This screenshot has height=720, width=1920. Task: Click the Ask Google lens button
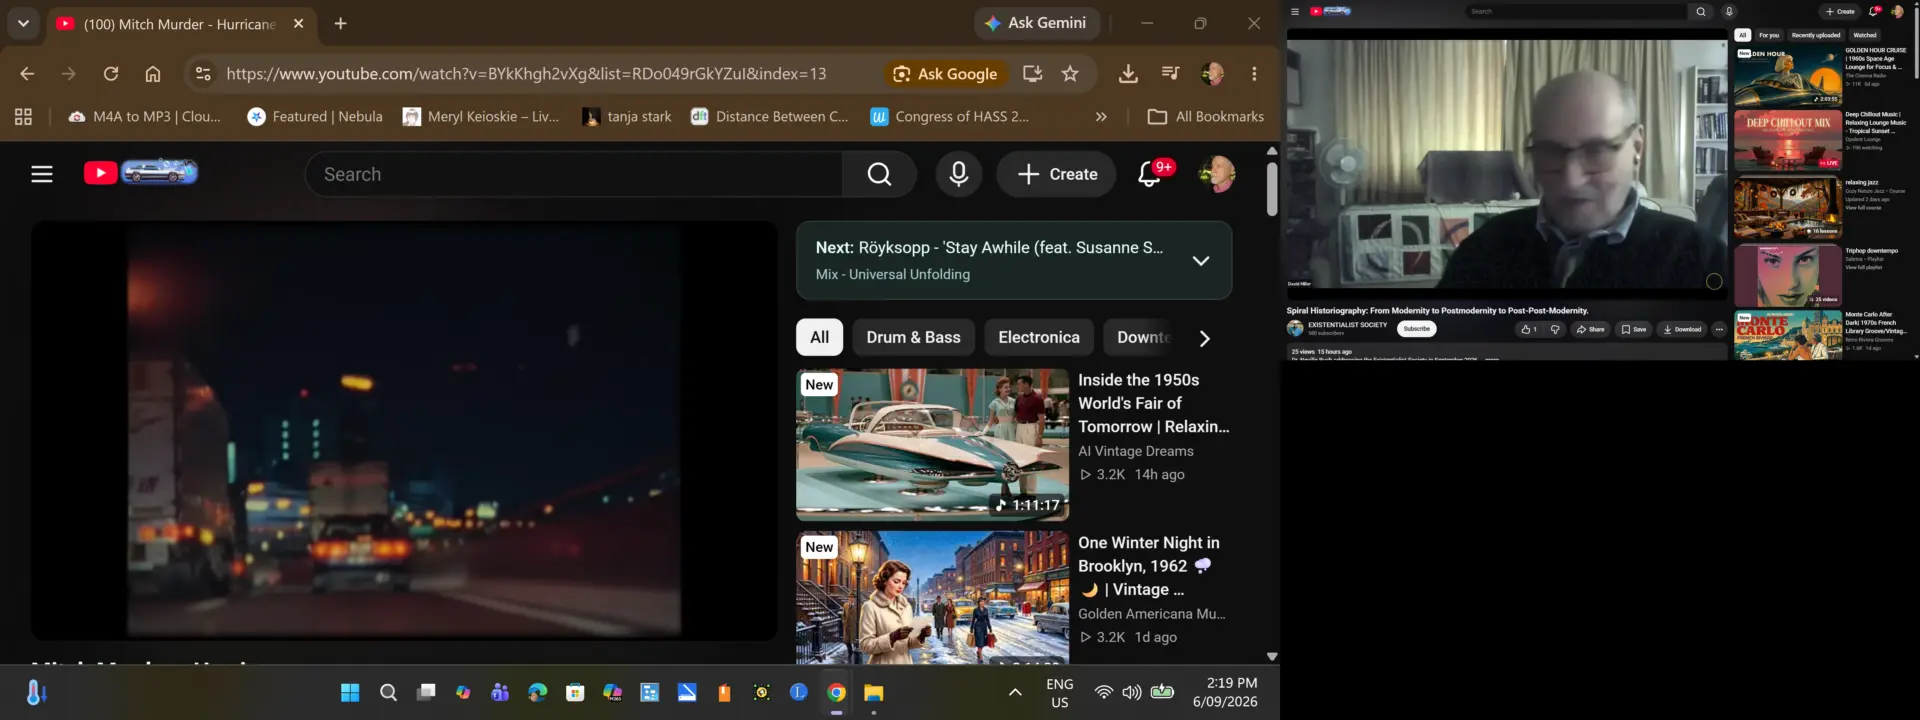coord(945,74)
